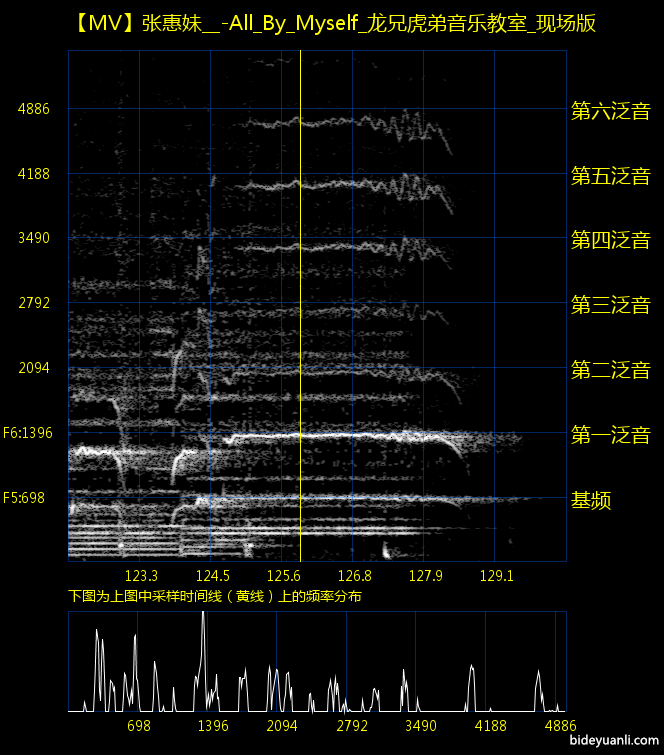Click the 123.3 time axis tick
The image size is (664, 755).
tap(142, 576)
